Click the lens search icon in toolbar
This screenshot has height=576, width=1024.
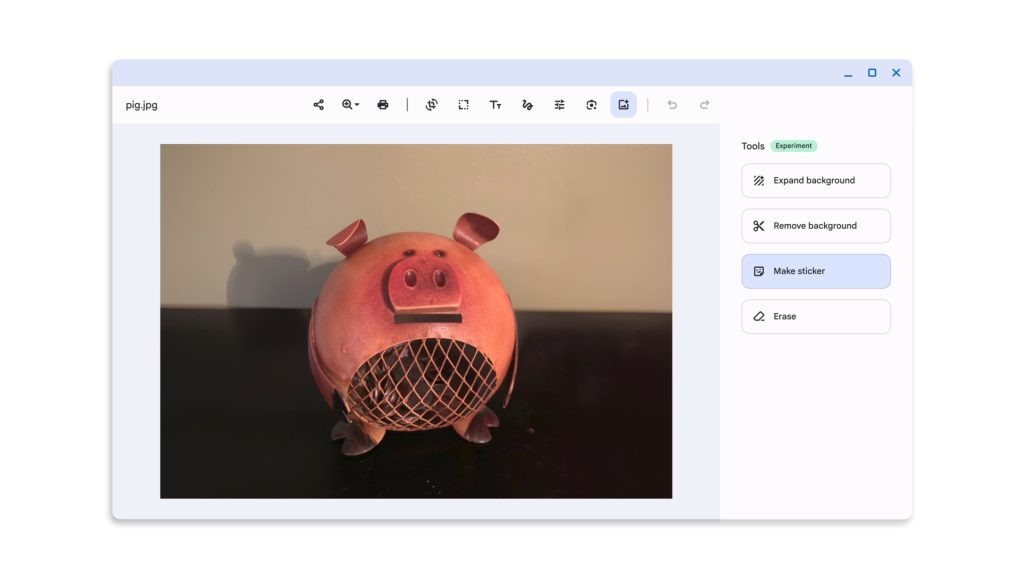[592, 105]
